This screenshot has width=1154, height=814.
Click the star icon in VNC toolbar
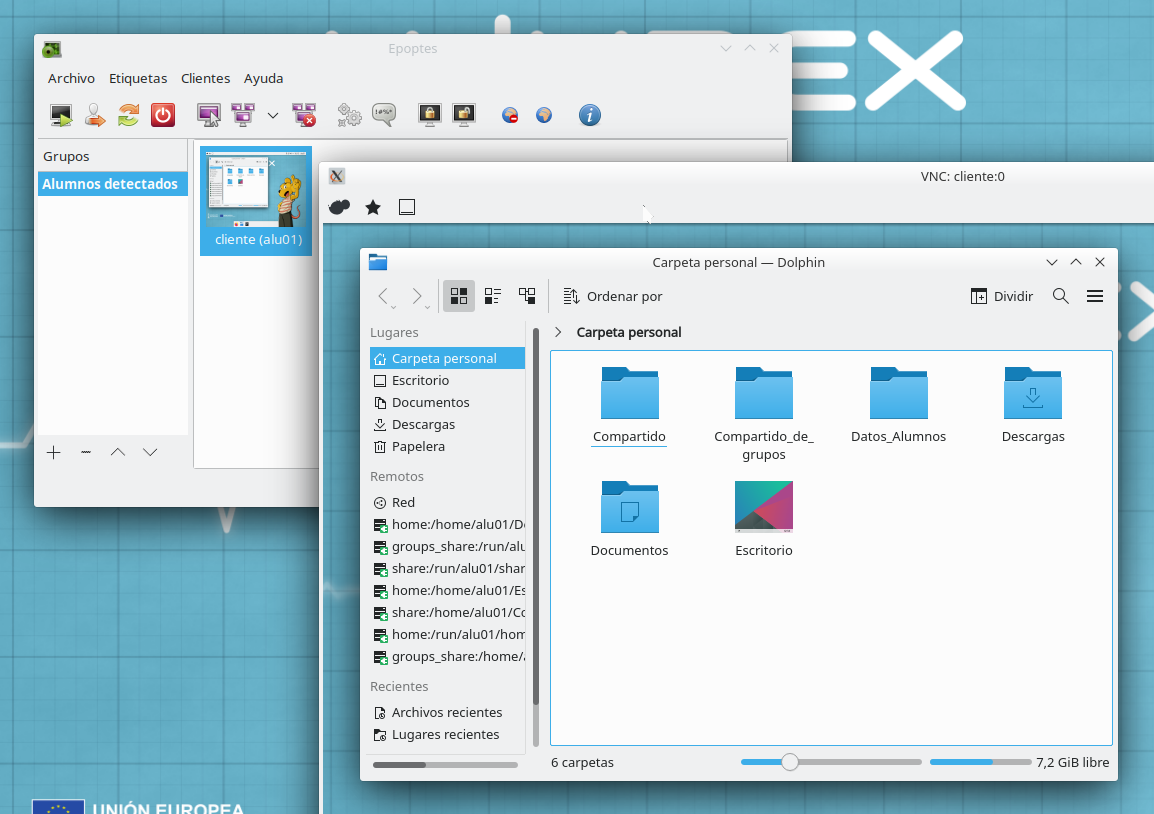point(373,207)
